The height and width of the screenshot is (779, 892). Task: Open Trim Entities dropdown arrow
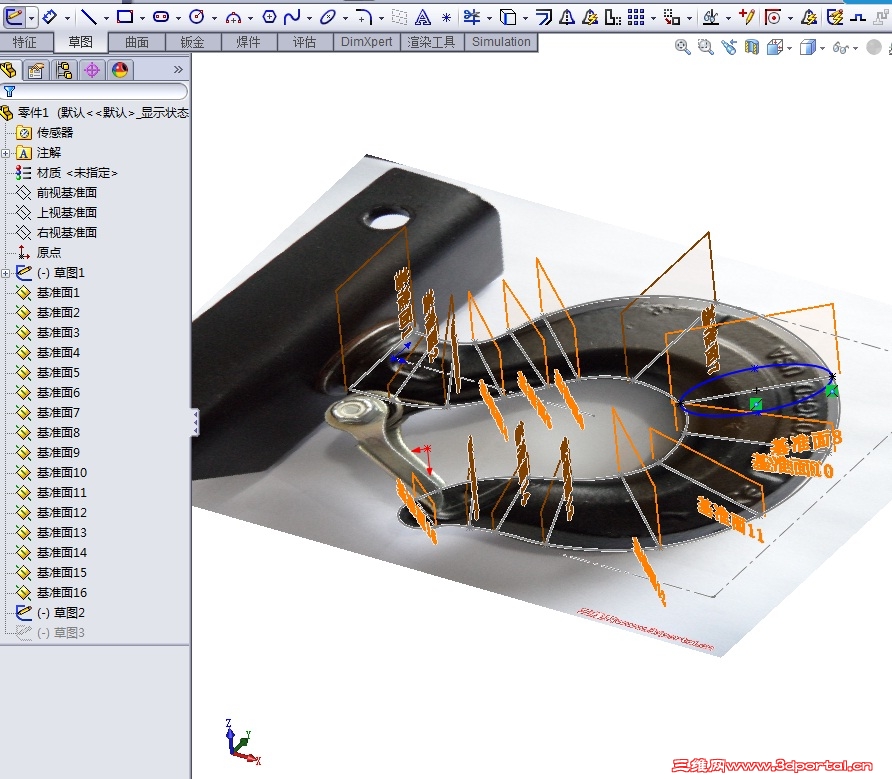(489, 18)
